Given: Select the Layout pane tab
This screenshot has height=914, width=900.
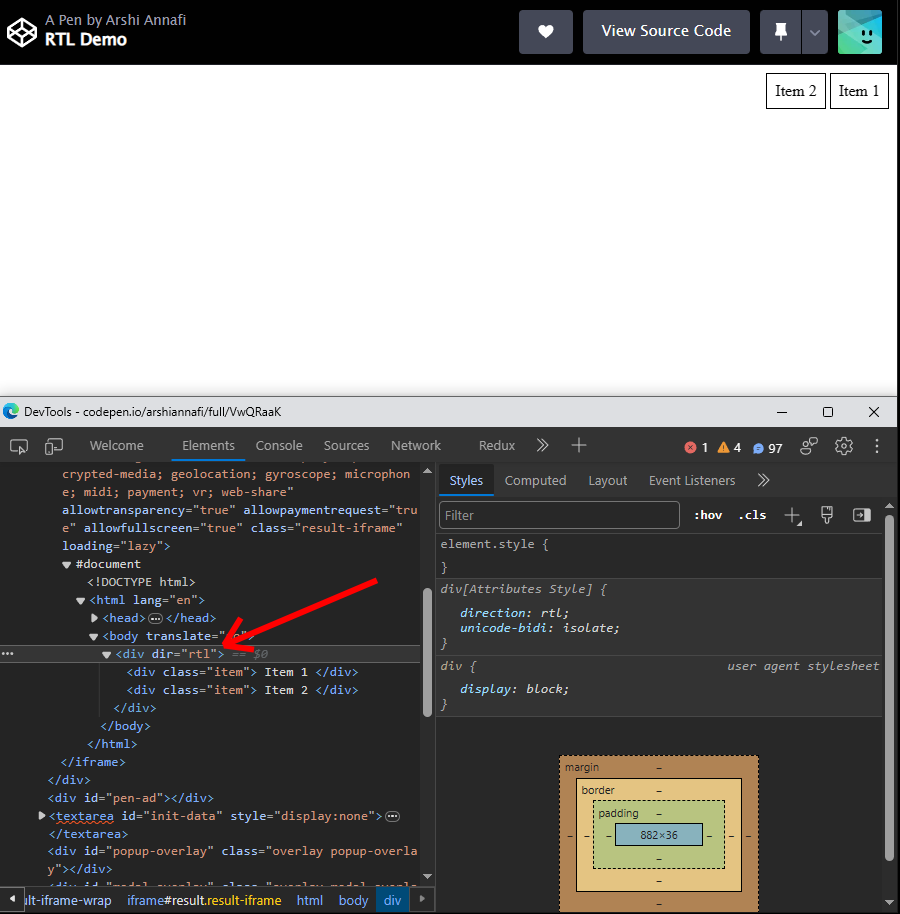Looking at the screenshot, I should click(x=607, y=481).
